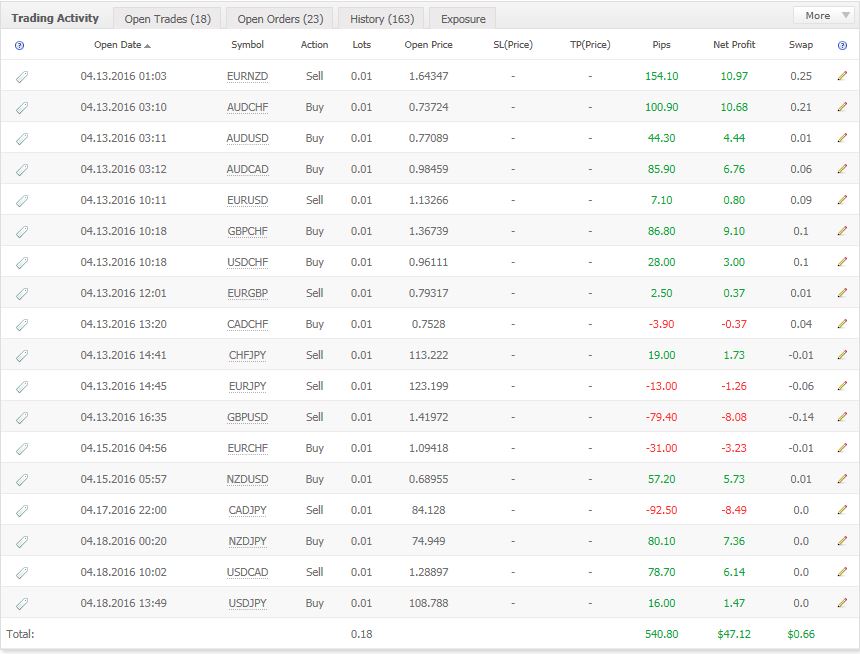The image size is (860, 654).
Task: Click the pencil edit icon for EURUSD
Action: click(x=842, y=200)
